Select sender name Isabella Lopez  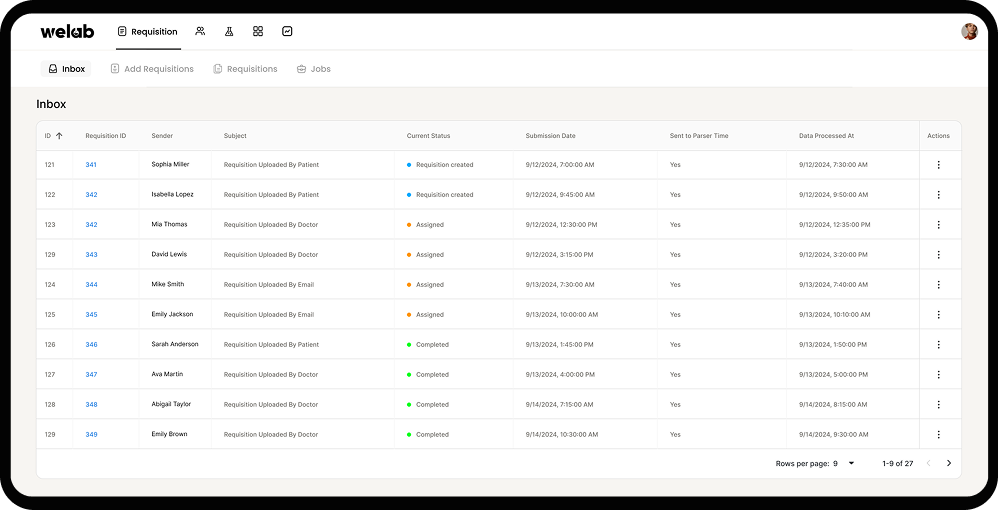point(172,194)
